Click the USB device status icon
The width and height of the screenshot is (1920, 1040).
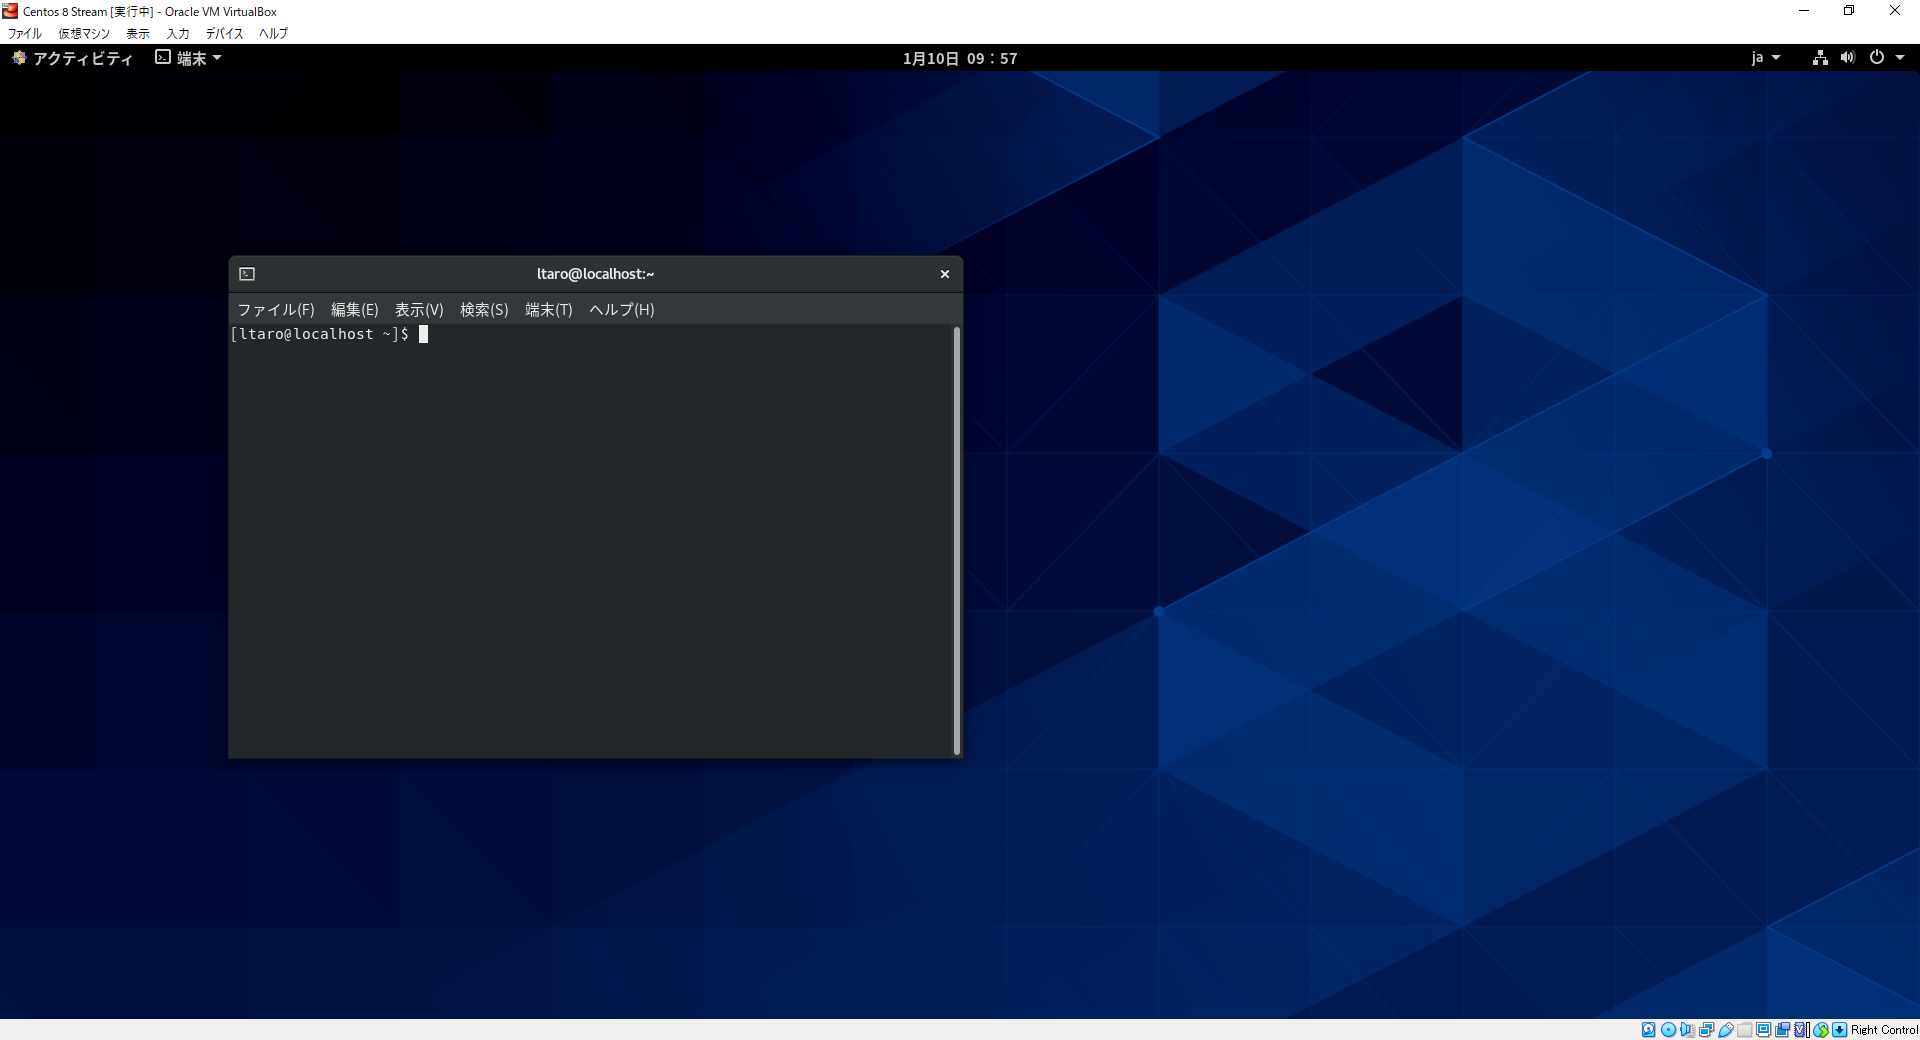(x=1726, y=1030)
